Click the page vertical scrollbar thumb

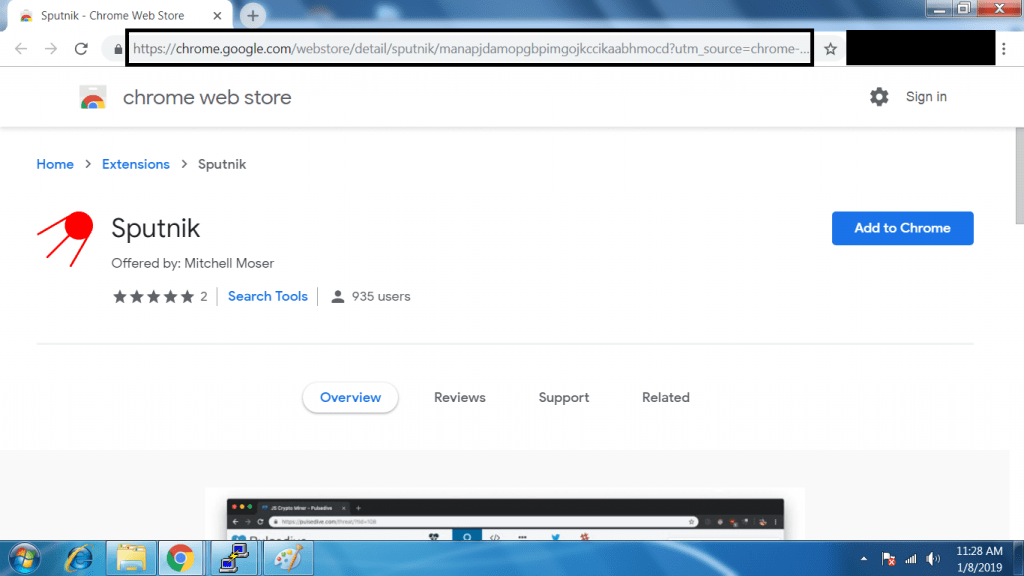tap(1019, 176)
